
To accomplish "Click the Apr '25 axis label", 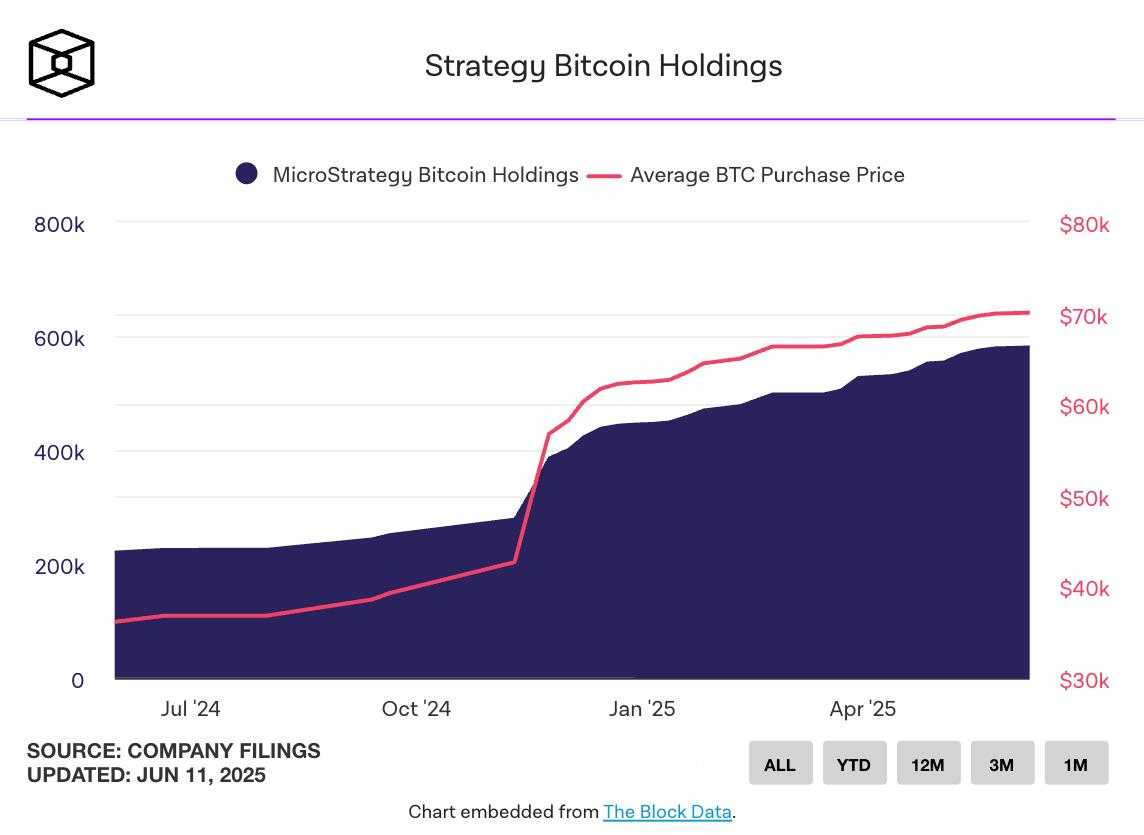I will 863,709.
